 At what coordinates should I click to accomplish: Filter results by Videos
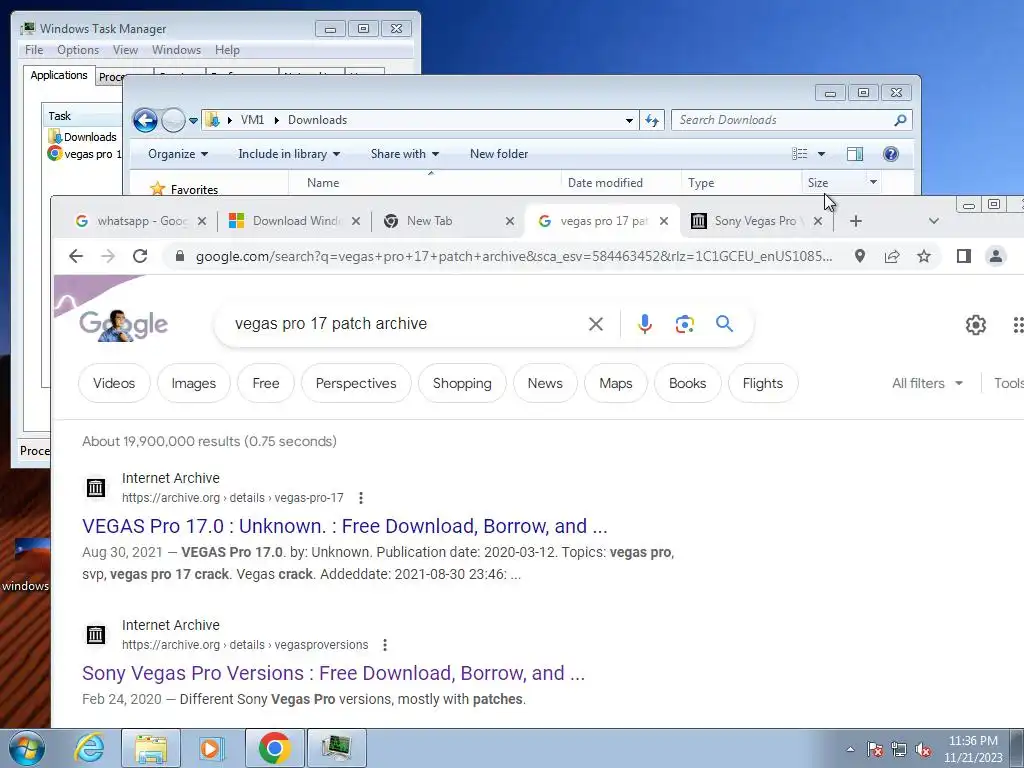pyautogui.click(x=114, y=383)
